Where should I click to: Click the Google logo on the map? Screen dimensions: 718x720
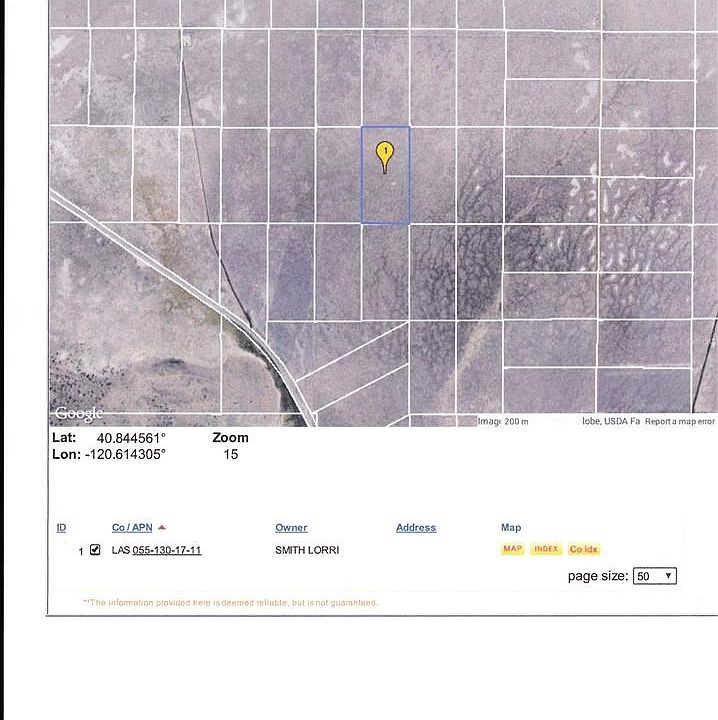79,414
